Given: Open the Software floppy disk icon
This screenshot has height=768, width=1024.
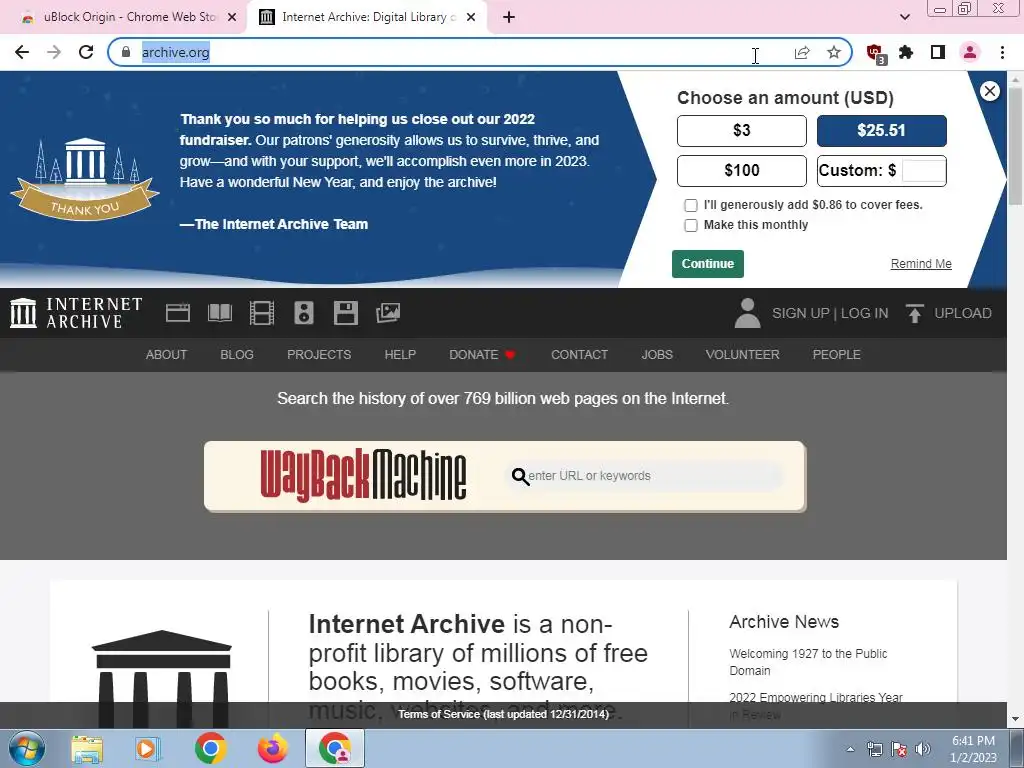Looking at the screenshot, I should (x=345, y=313).
